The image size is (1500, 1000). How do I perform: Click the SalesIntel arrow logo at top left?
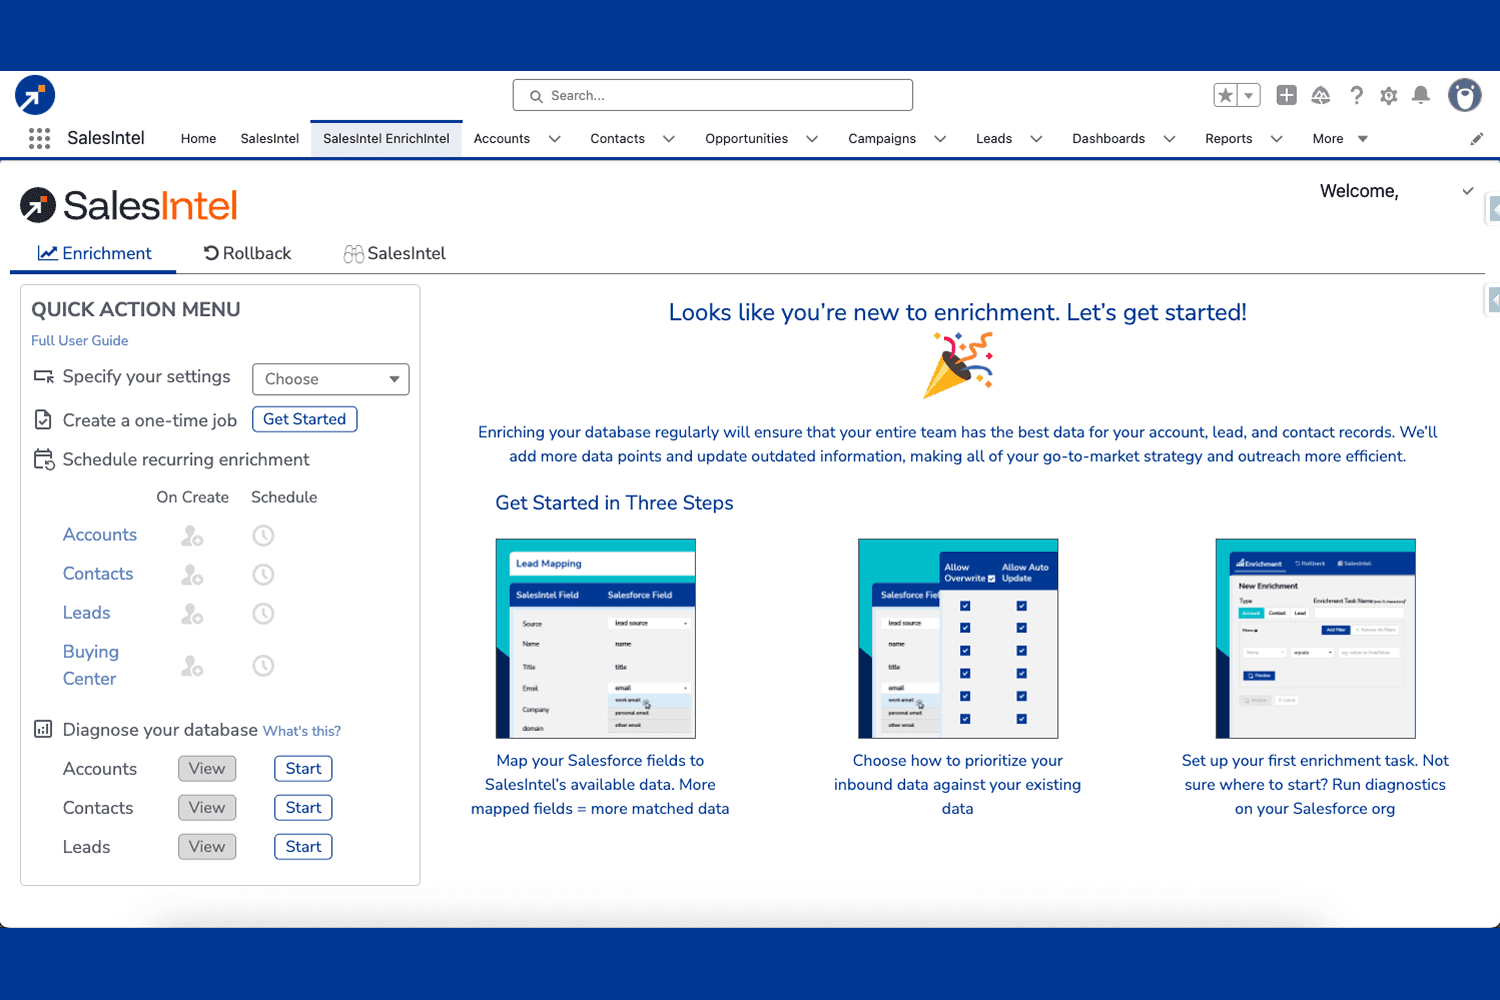click(35, 95)
